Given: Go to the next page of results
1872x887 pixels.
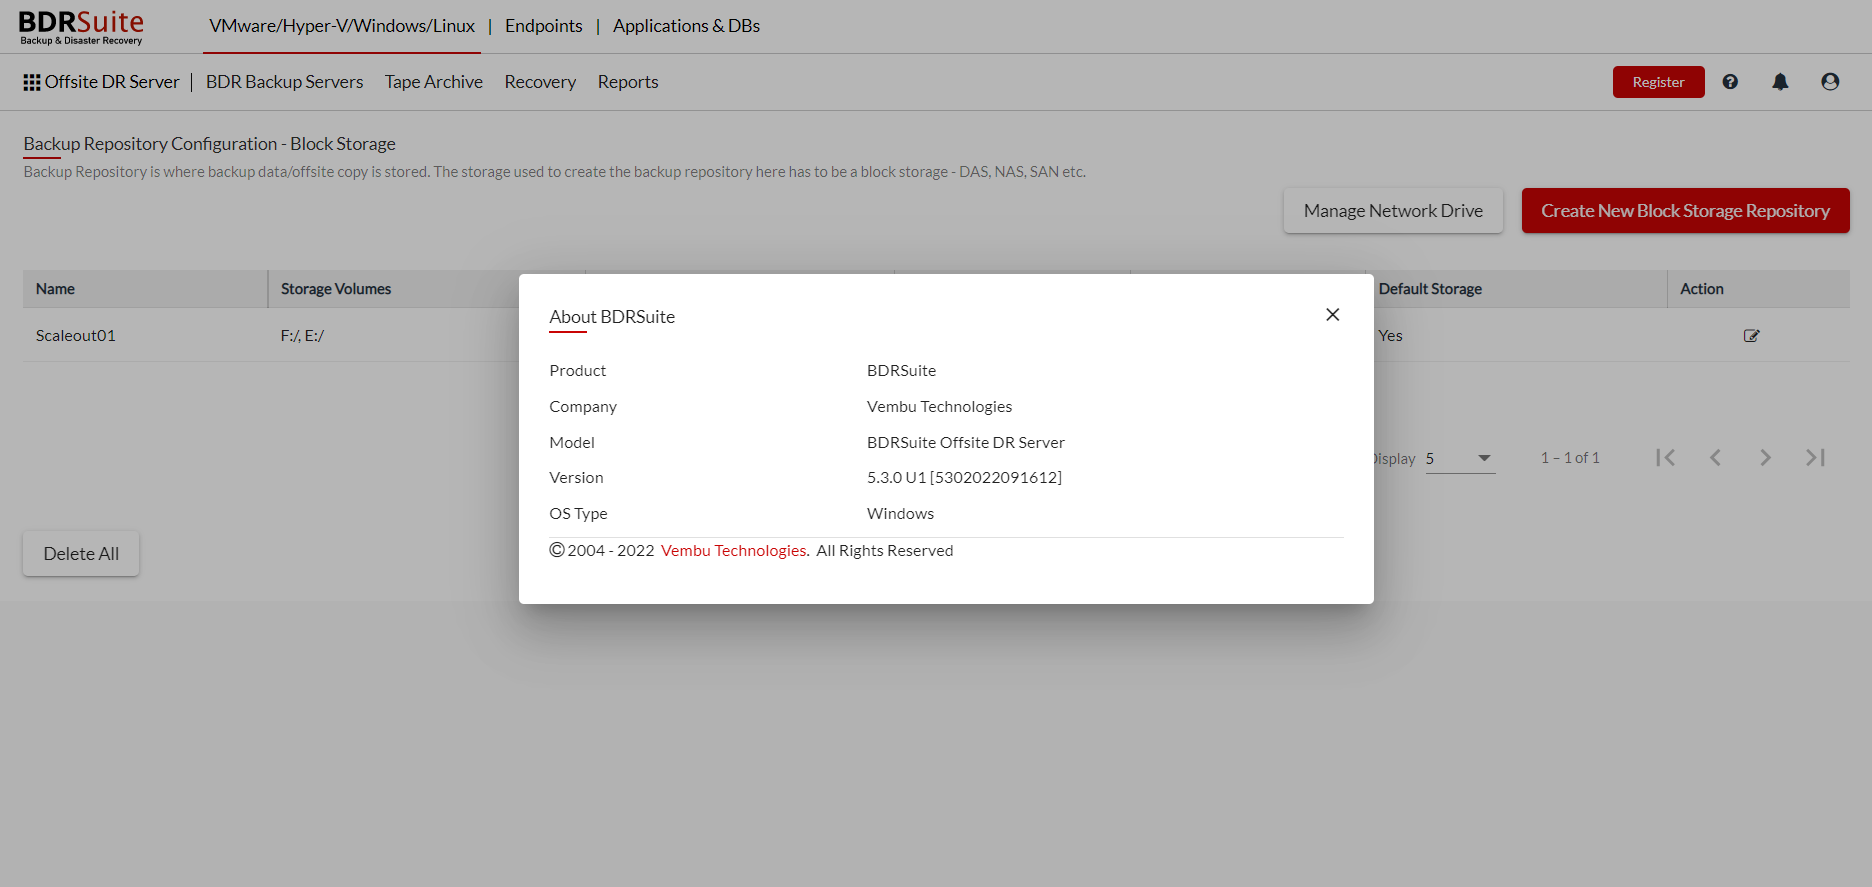Looking at the screenshot, I should 1765,458.
